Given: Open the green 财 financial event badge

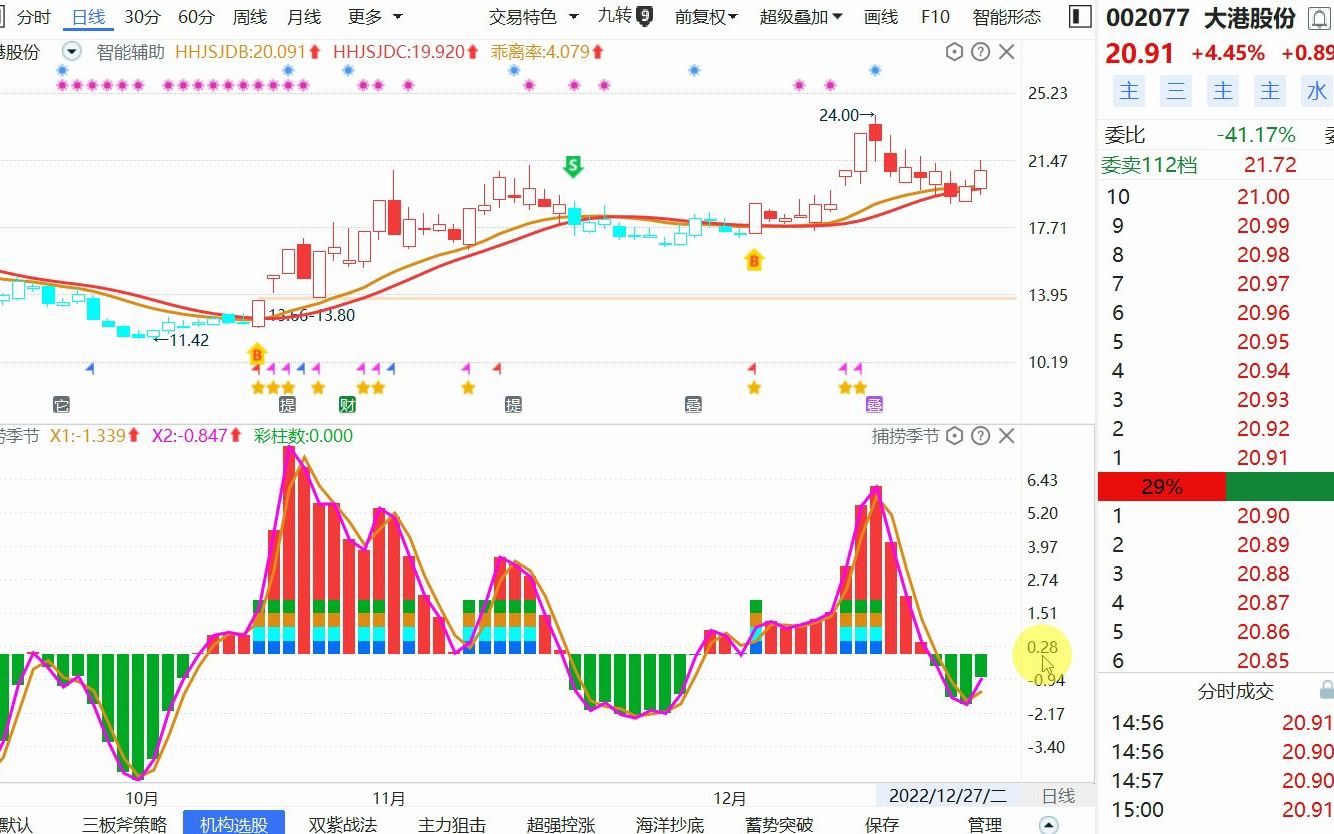Looking at the screenshot, I should [347, 405].
